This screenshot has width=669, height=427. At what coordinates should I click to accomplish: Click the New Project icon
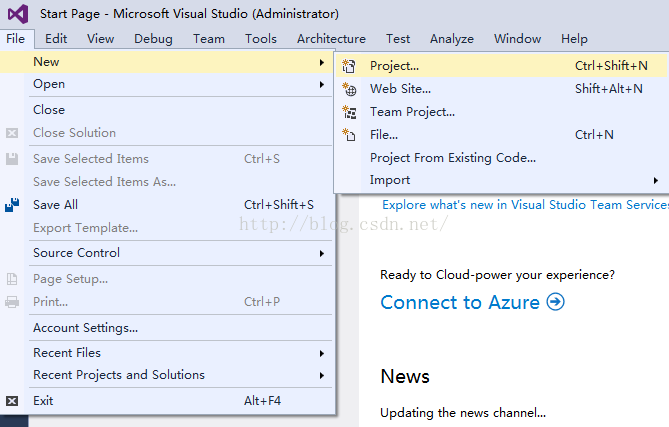349,66
